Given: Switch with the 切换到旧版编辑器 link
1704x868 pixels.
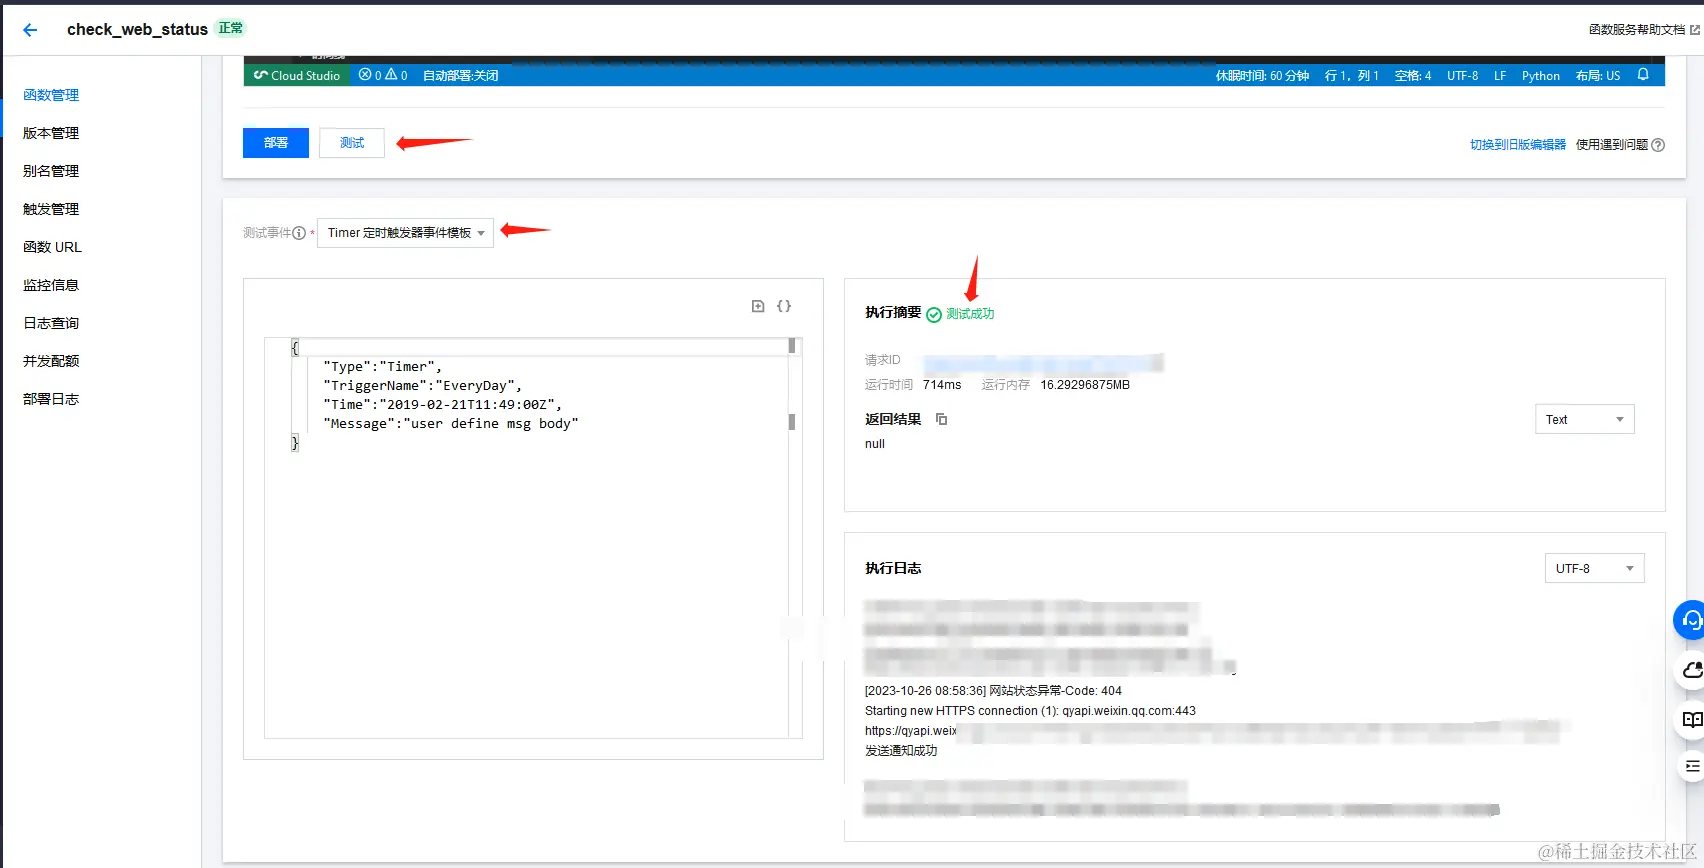Looking at the screenshot, I should pos(1518,145).
